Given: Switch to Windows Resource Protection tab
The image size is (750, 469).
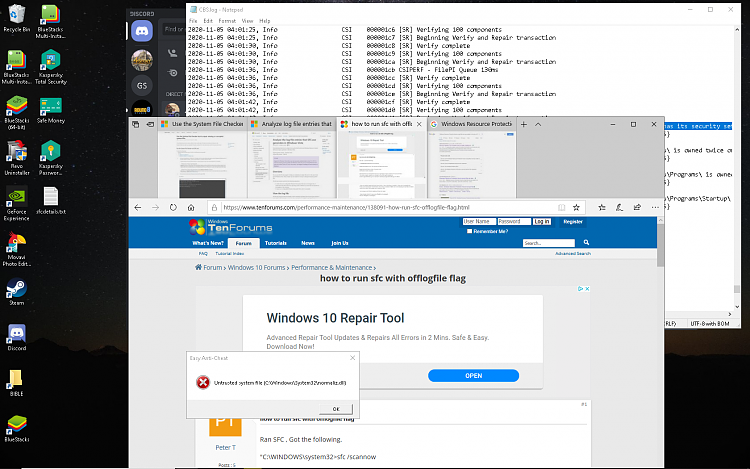Looking at the screenshot, I should (x=472, y=124).
